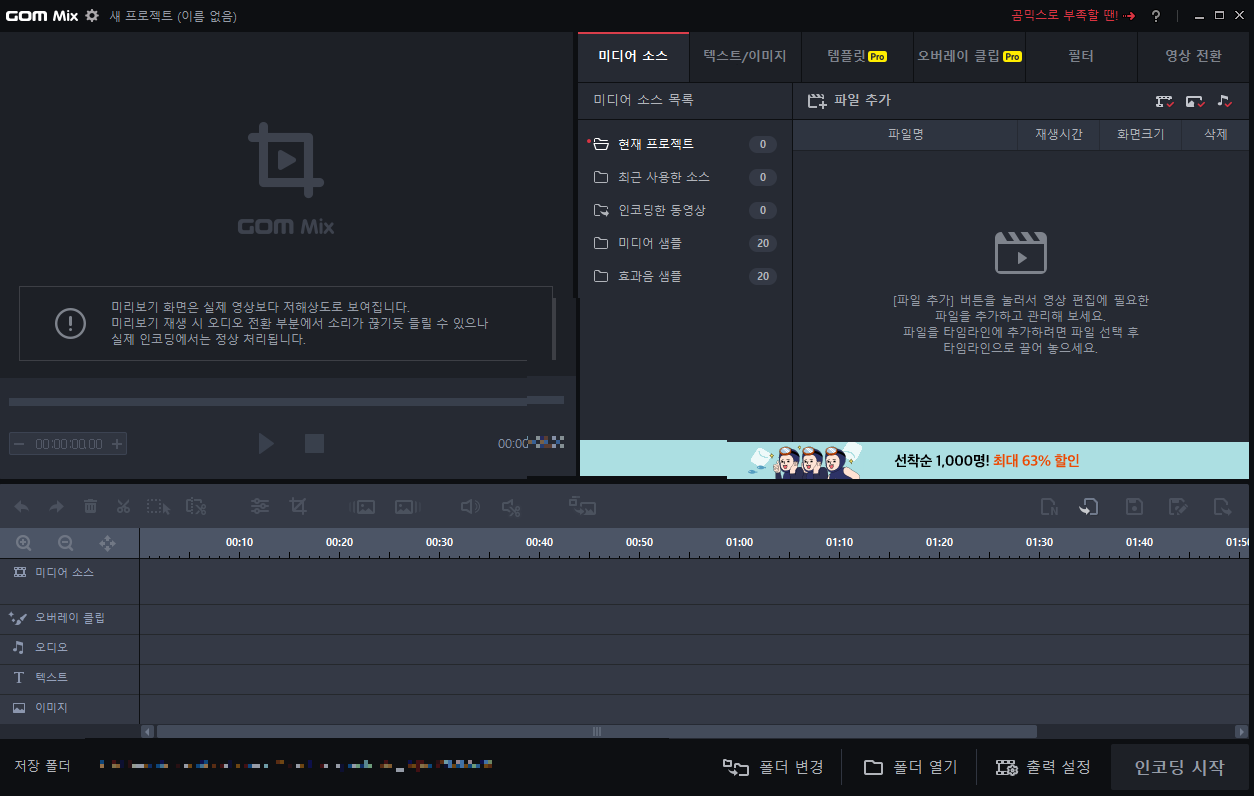Decrease preview time with minus button

19,444
